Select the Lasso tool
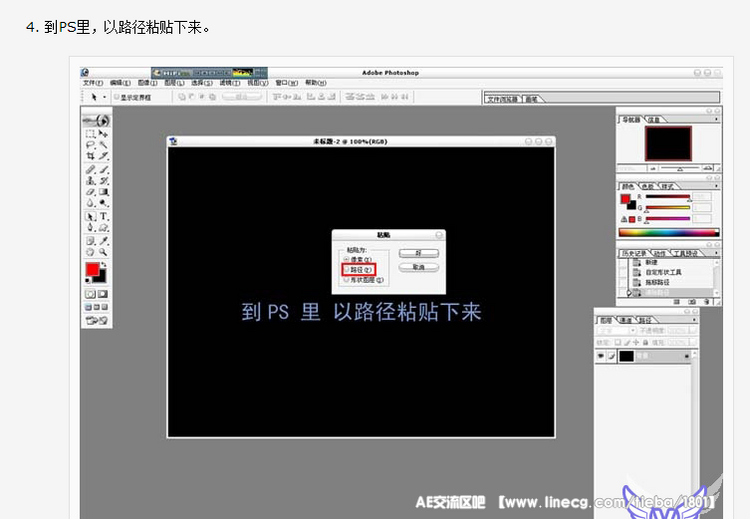This screenshot has width=750, height=519. click(90, 144)
